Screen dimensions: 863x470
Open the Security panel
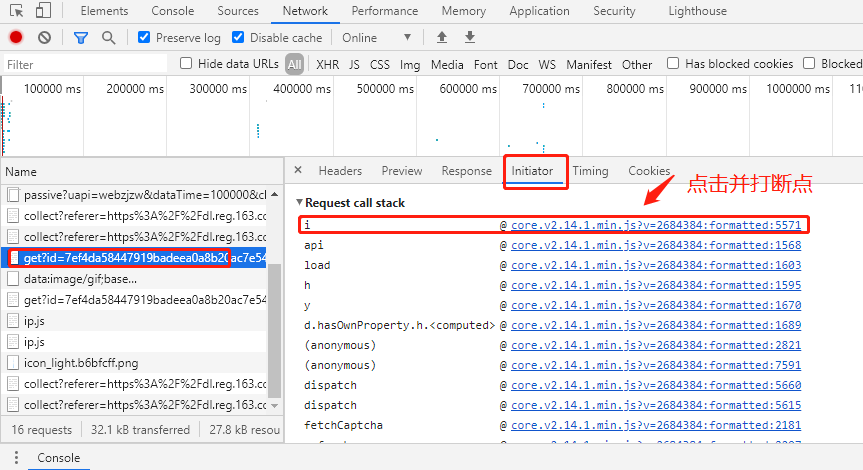(614, 11)
